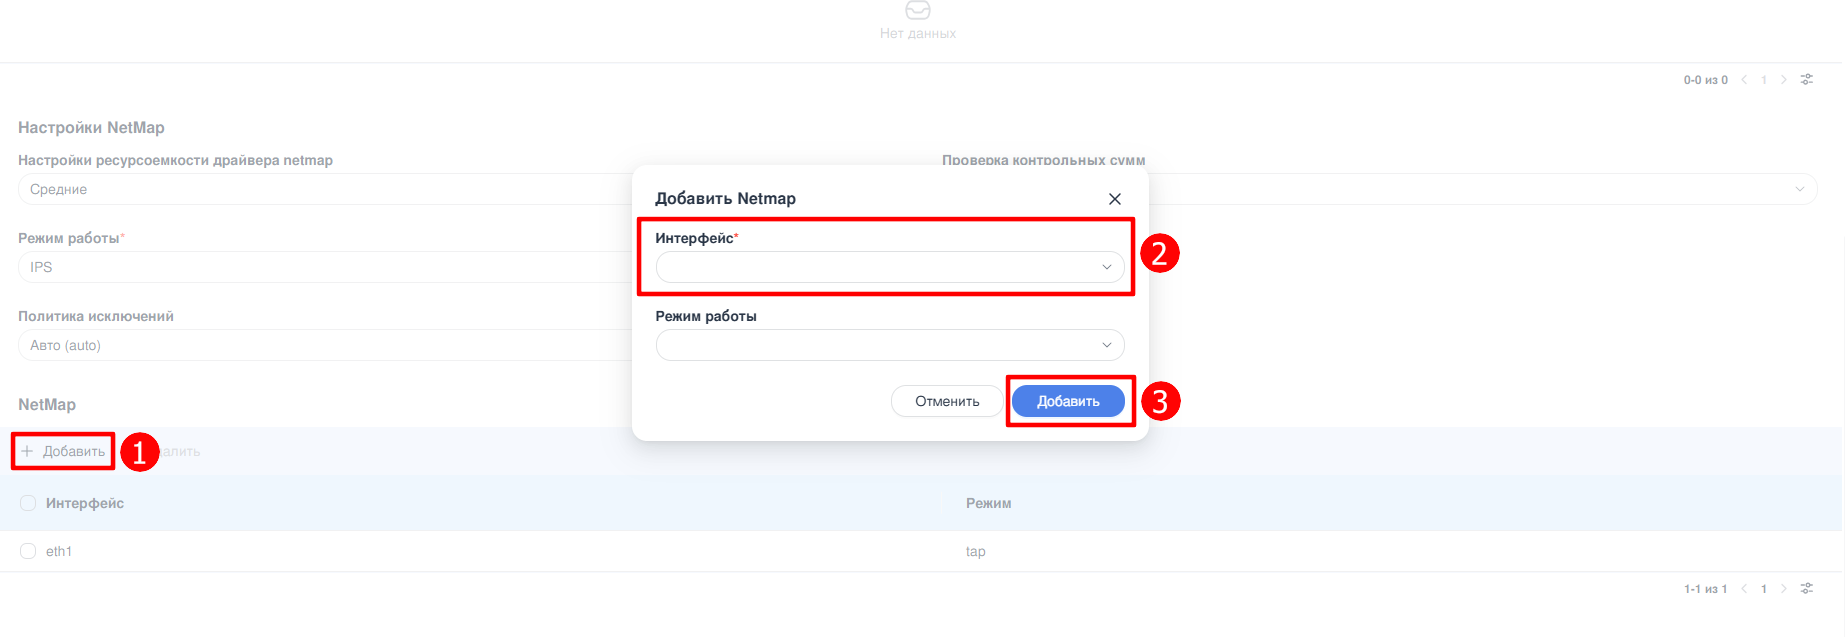Toggle select-all checkbox beside Интерфейс header
1845x637 pixels.
click(x=28, y=503)
